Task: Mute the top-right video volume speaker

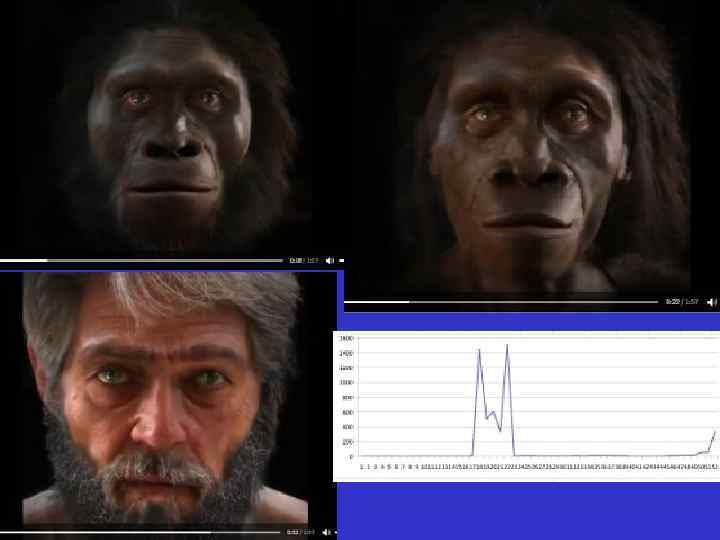Action: click(x=711, y=302)
